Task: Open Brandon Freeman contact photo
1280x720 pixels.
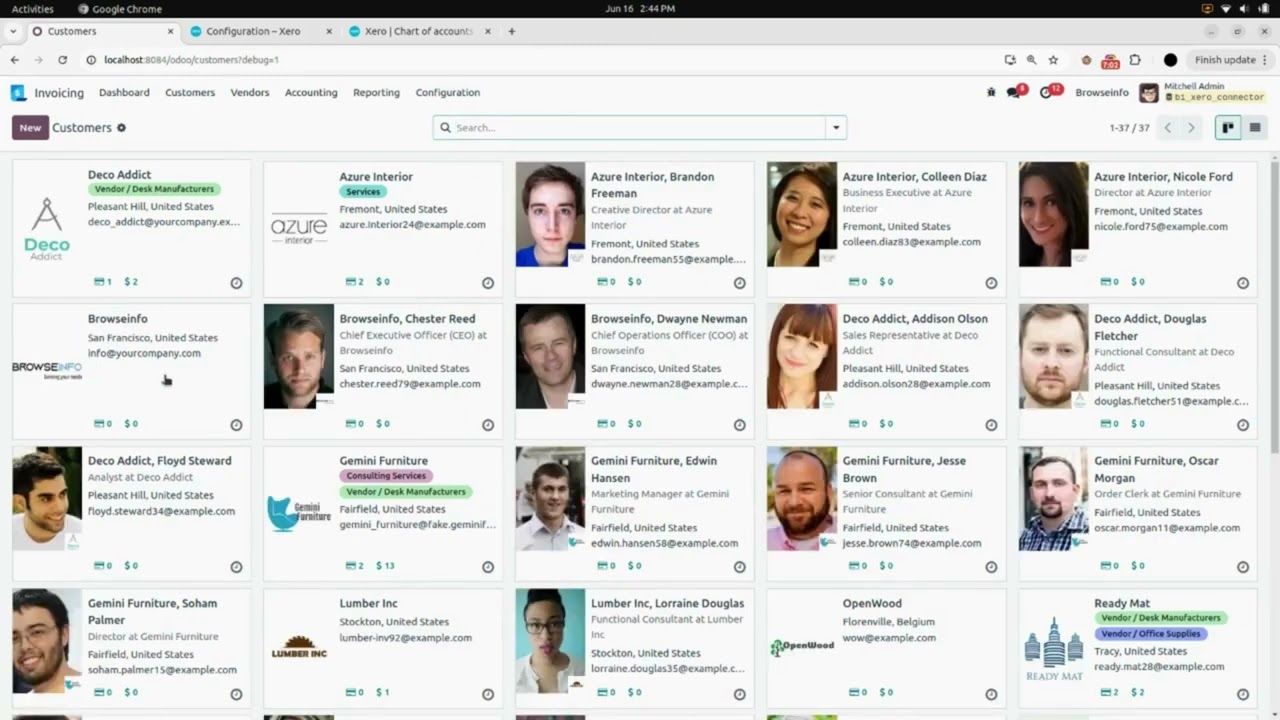Action: point(550,214)
